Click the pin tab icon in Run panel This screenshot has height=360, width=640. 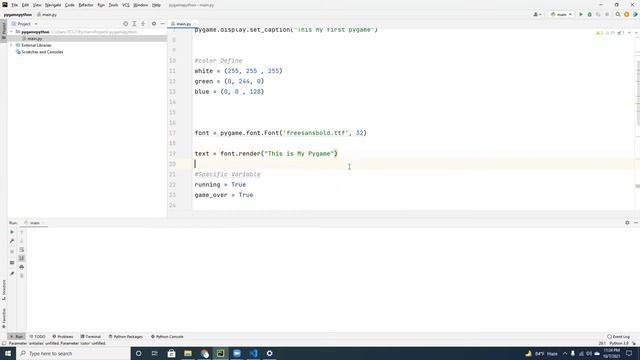(x=12, y=273)
